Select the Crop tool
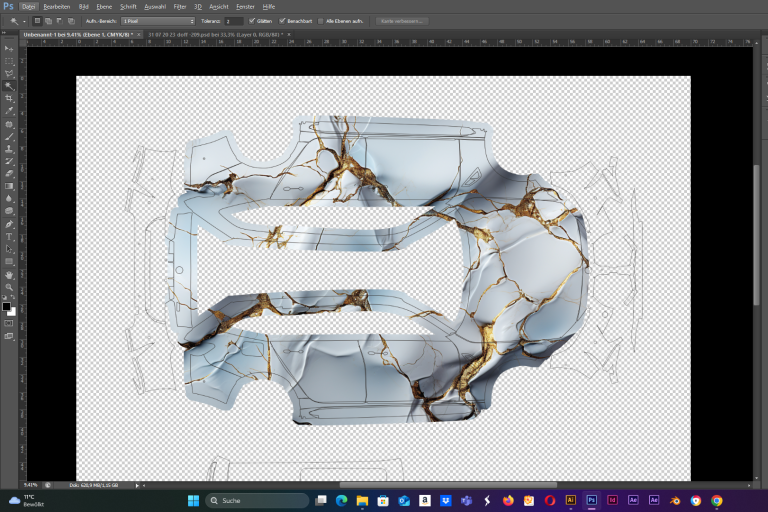 [x=9, y=98]
